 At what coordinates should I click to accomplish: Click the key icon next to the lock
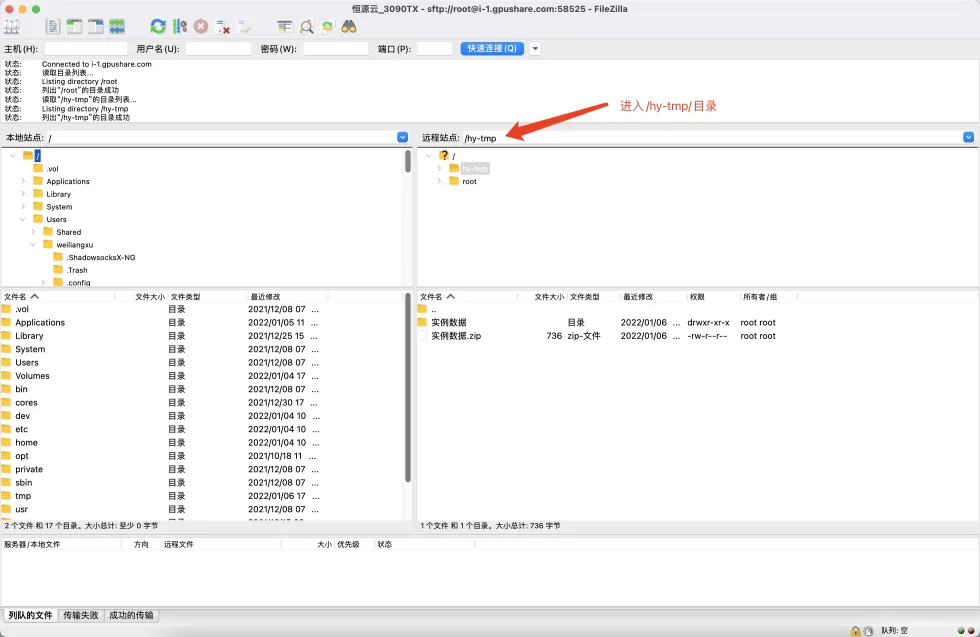[868, 631]
